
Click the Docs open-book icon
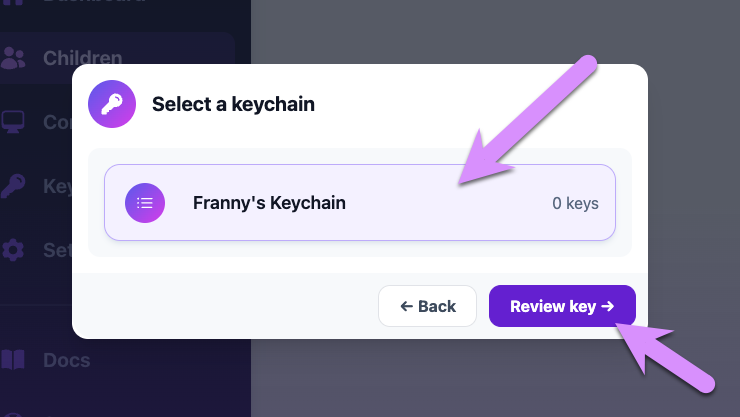point(13,360)
